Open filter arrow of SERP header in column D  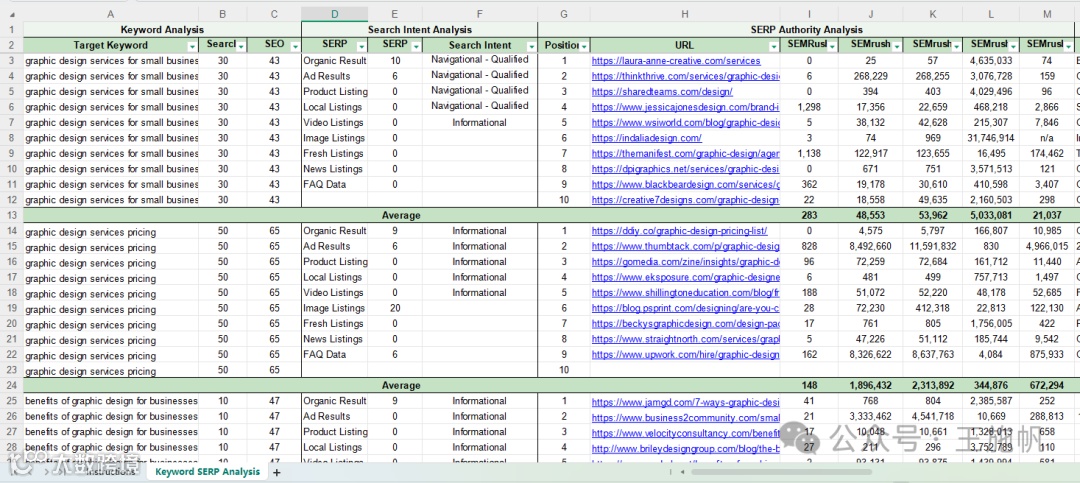click(x=361, y=46)
